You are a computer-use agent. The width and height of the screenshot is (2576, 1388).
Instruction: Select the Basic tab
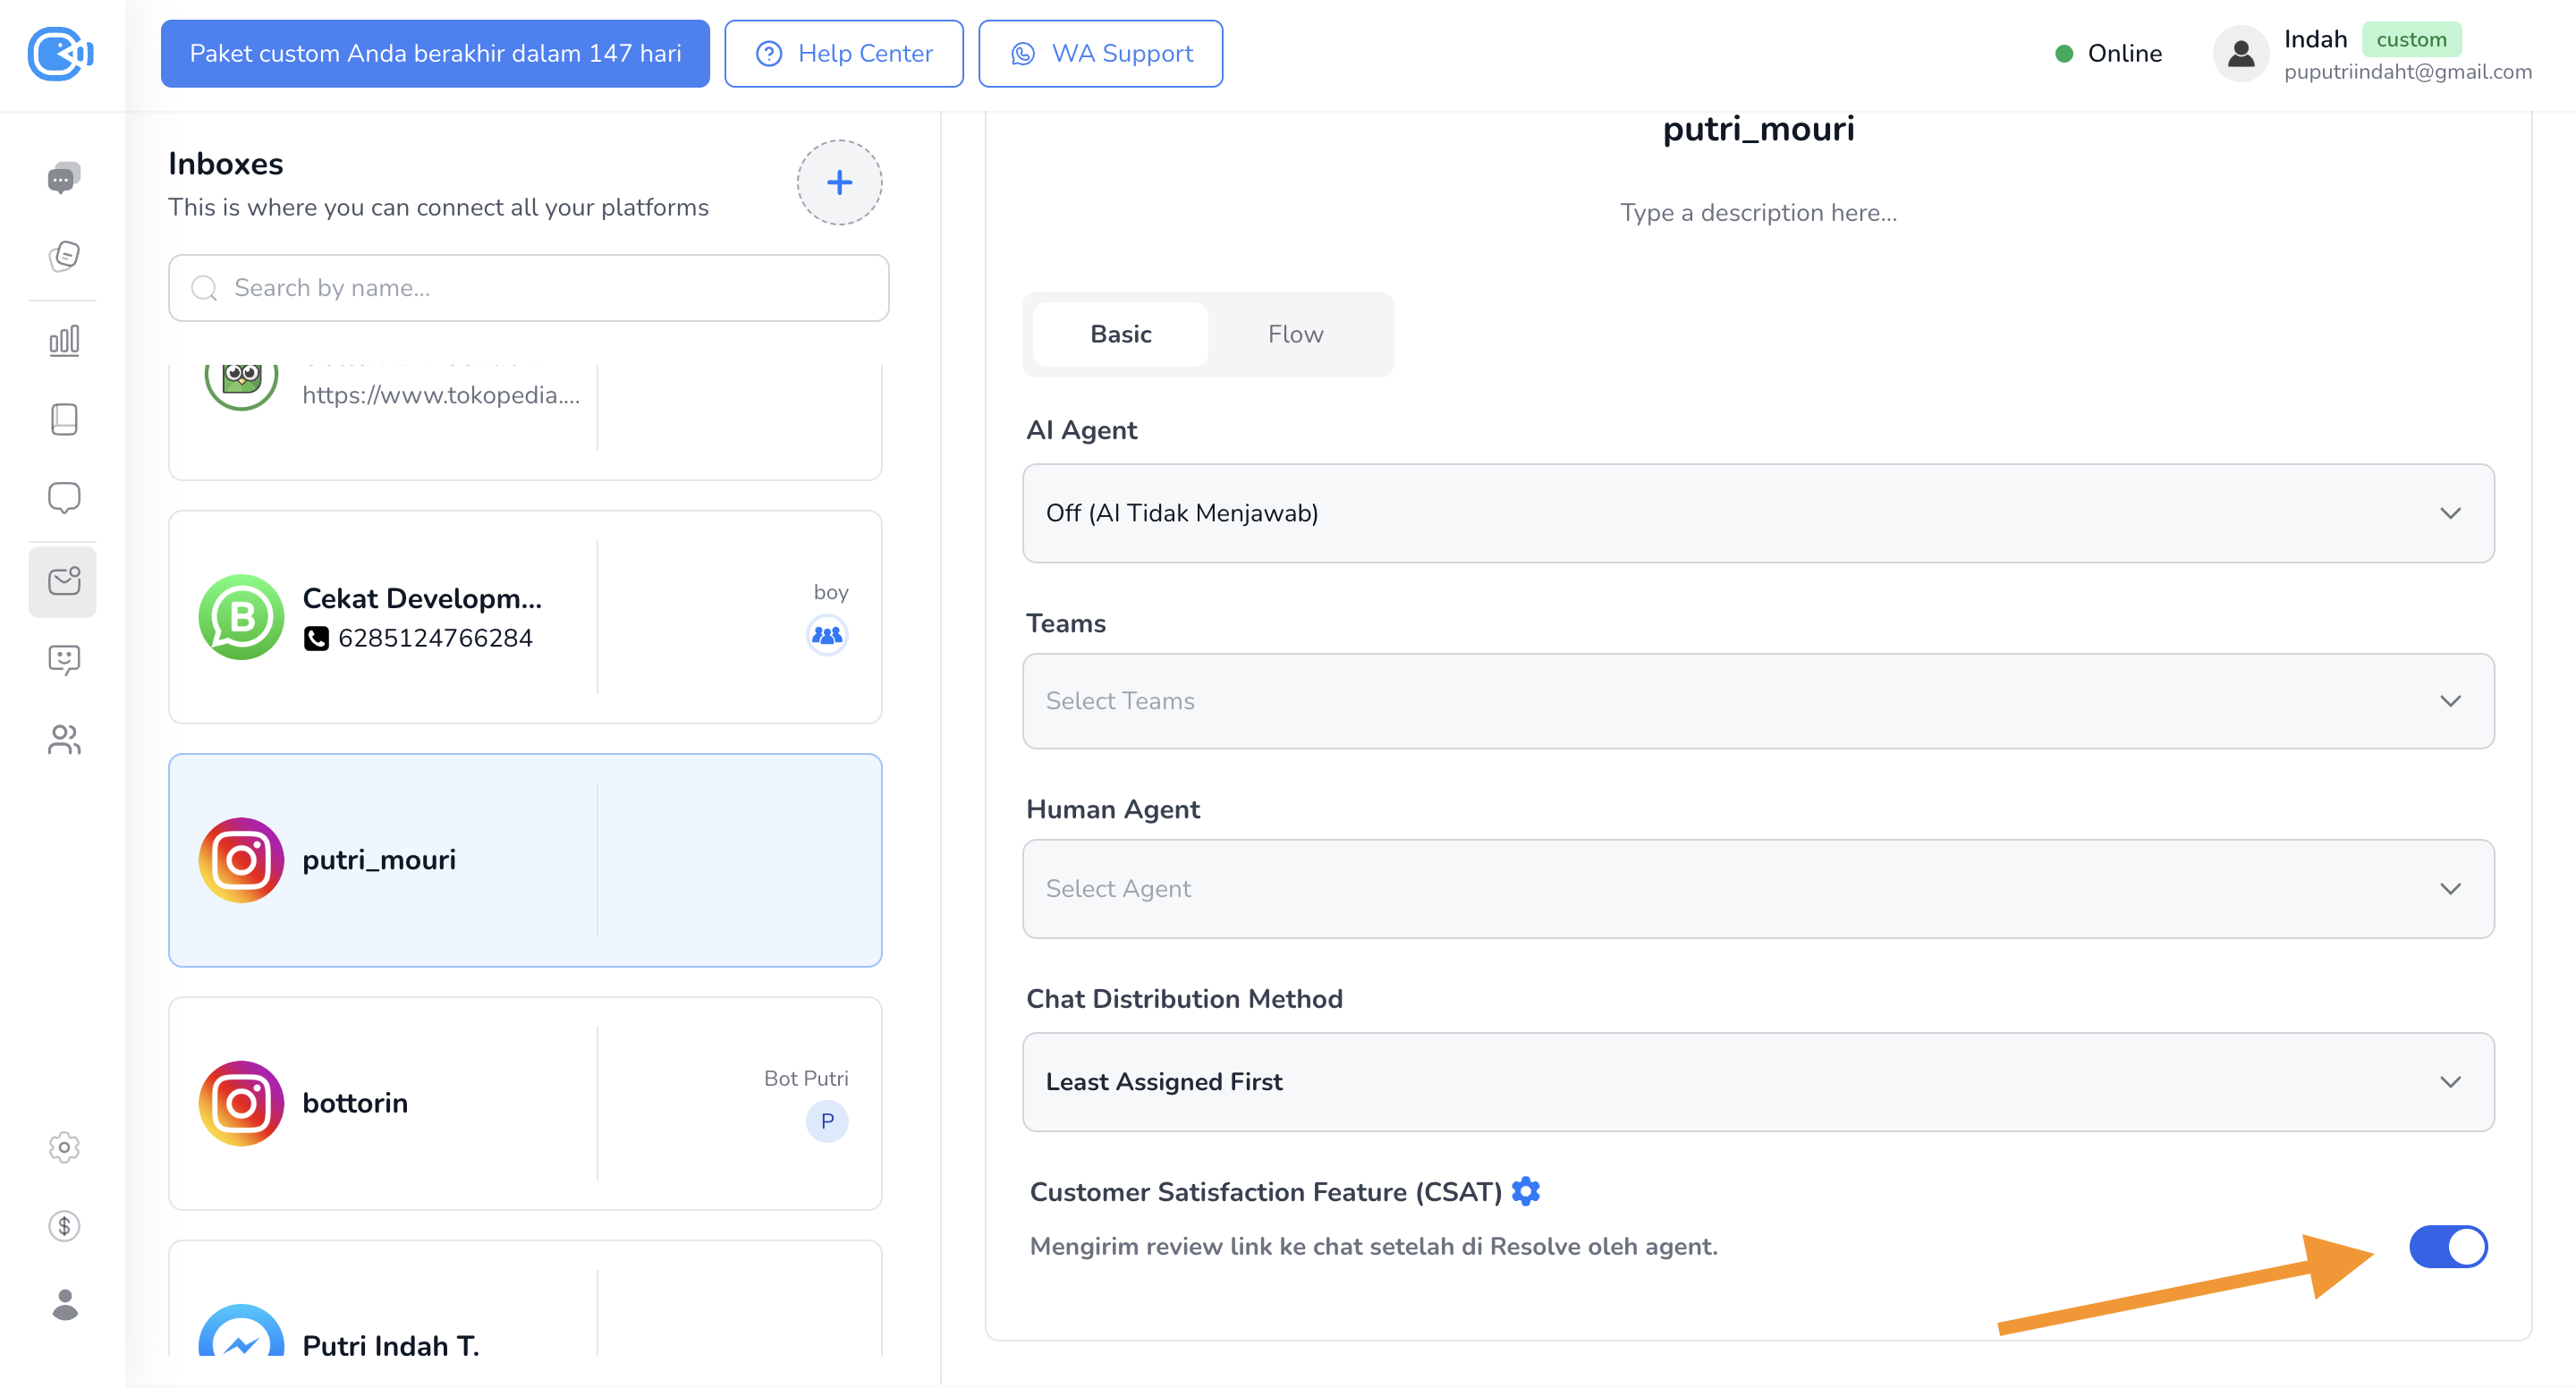click(1120, 334)
